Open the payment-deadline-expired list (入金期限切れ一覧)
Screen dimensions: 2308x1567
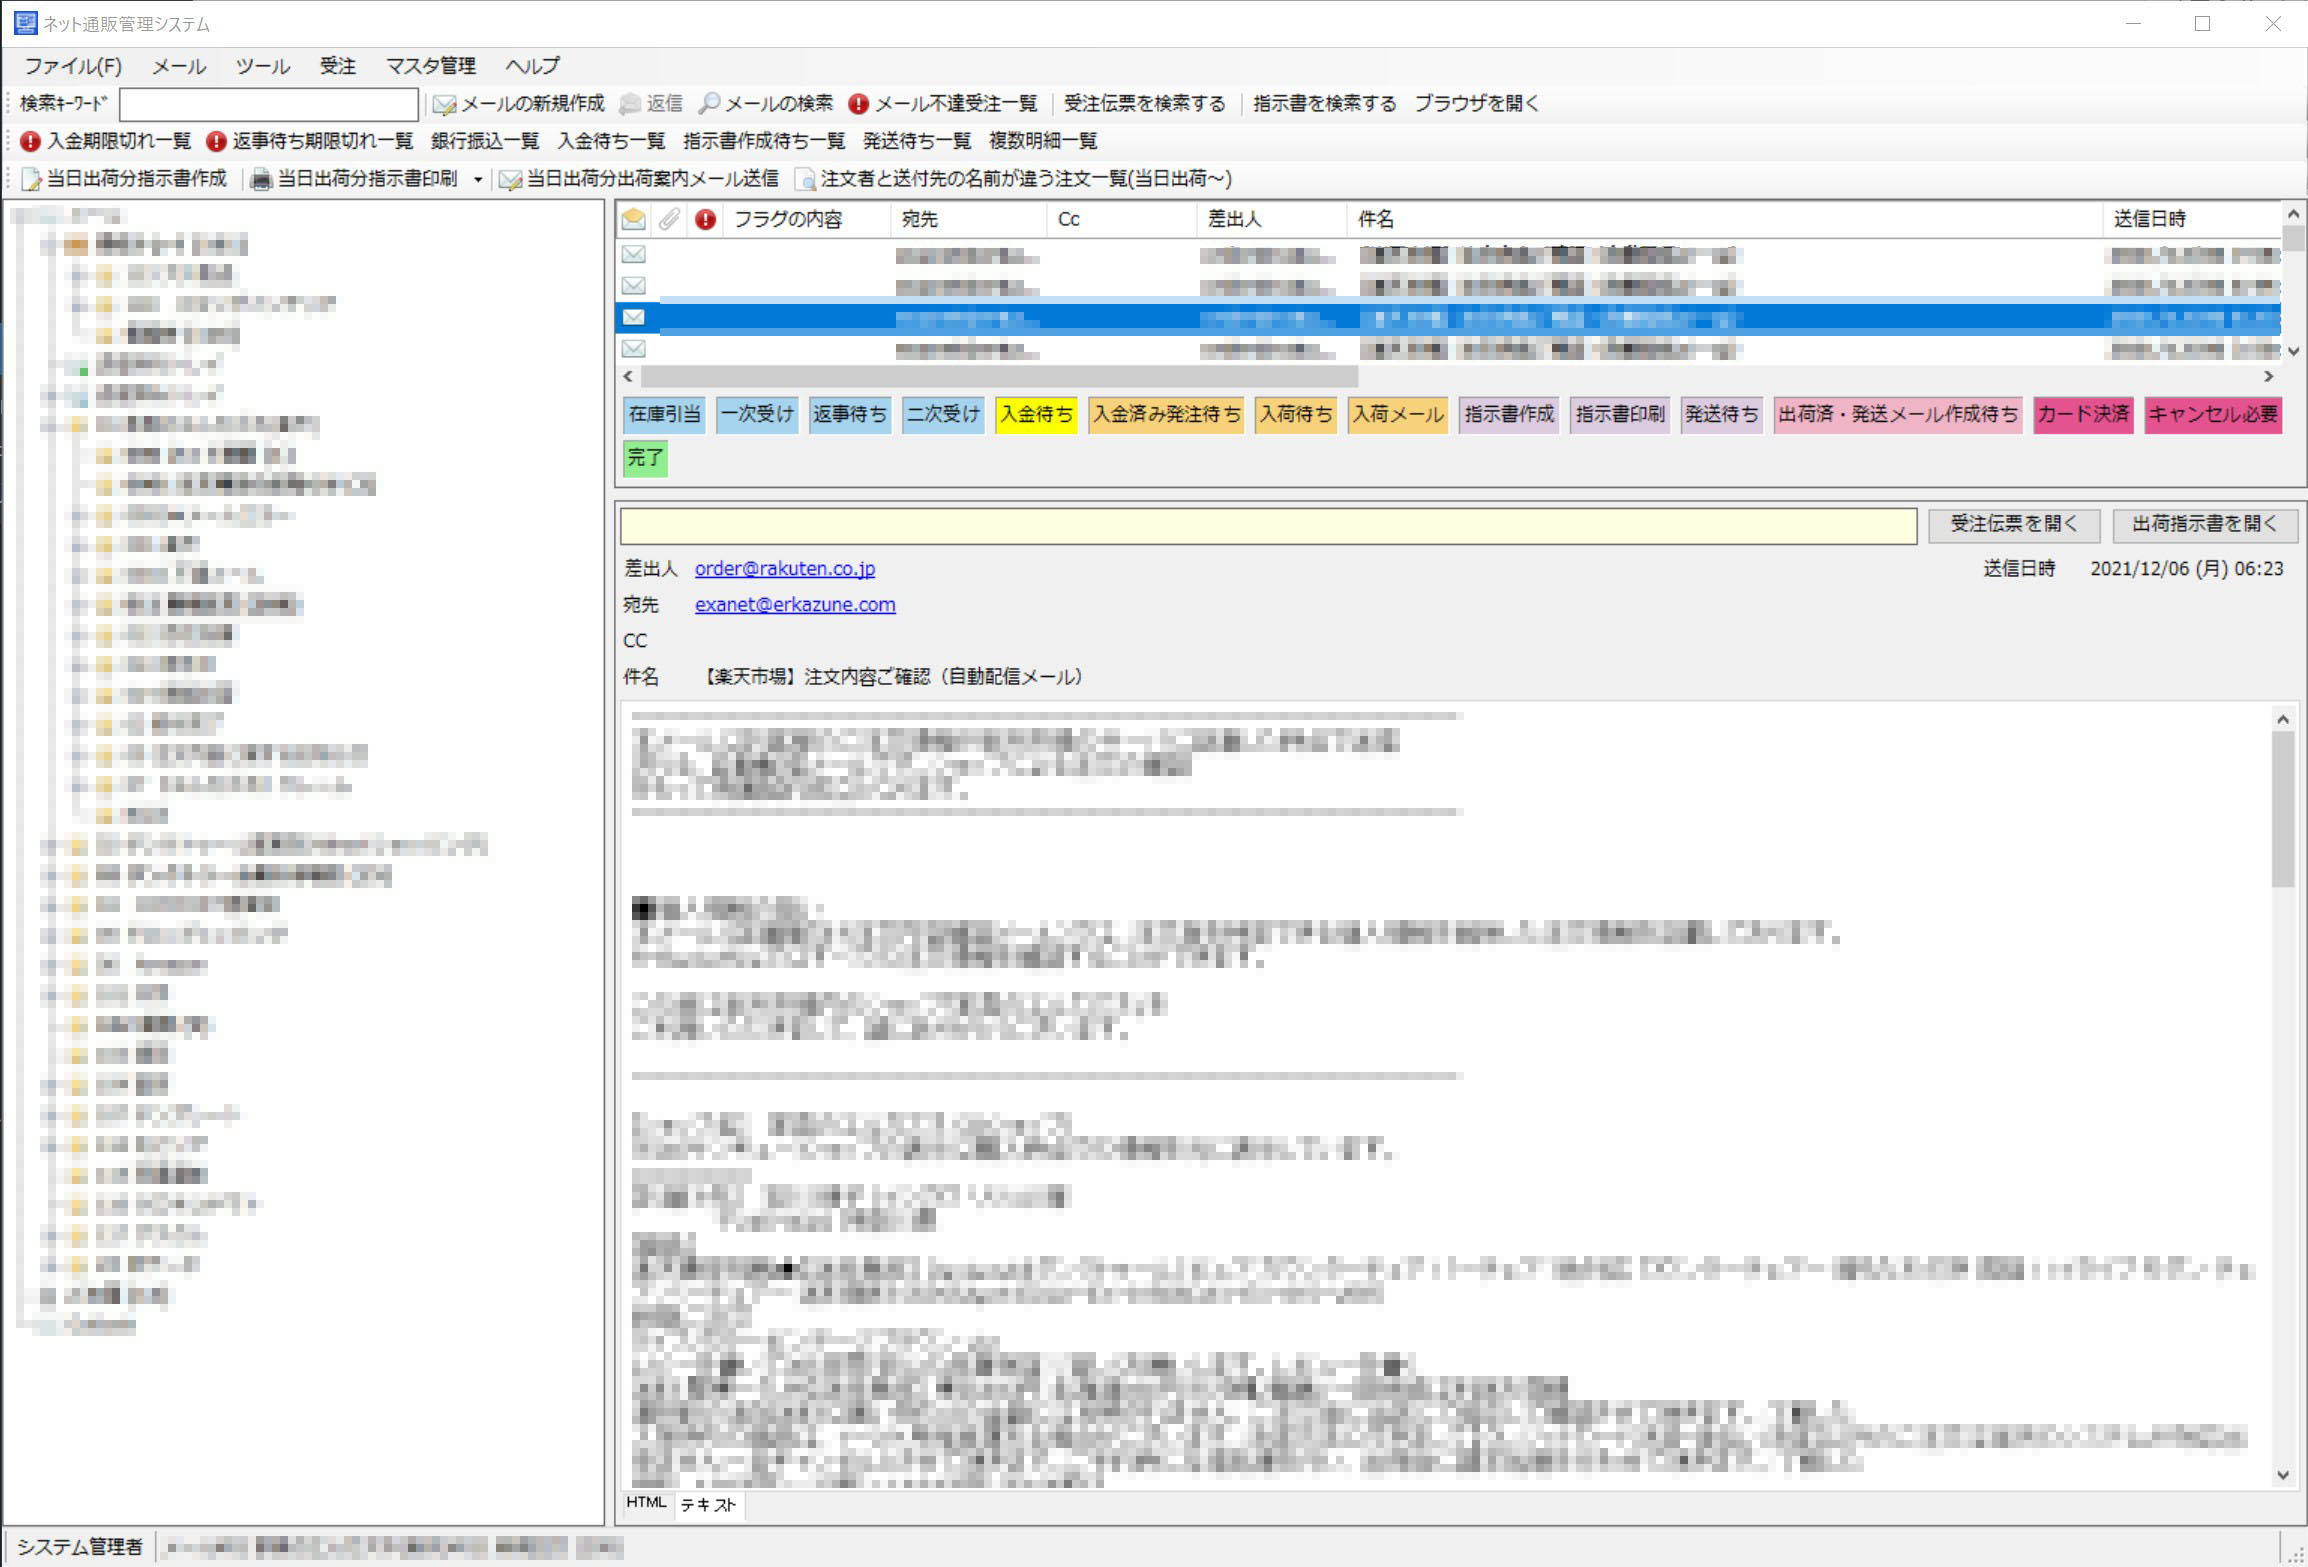click(105, 141)
